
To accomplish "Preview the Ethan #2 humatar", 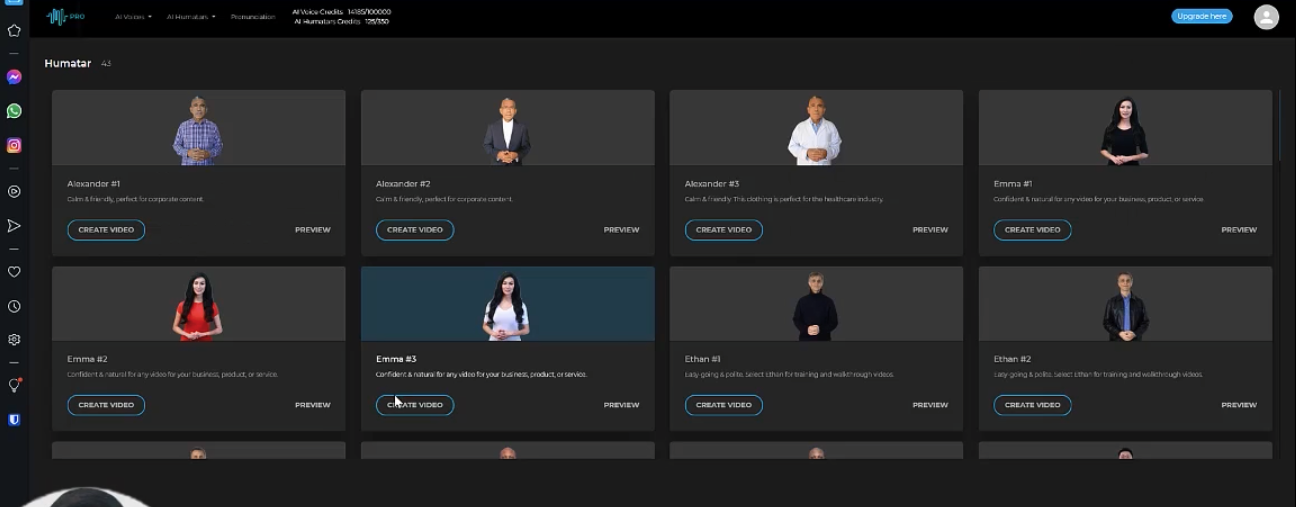I will (x=1239, y=405).
